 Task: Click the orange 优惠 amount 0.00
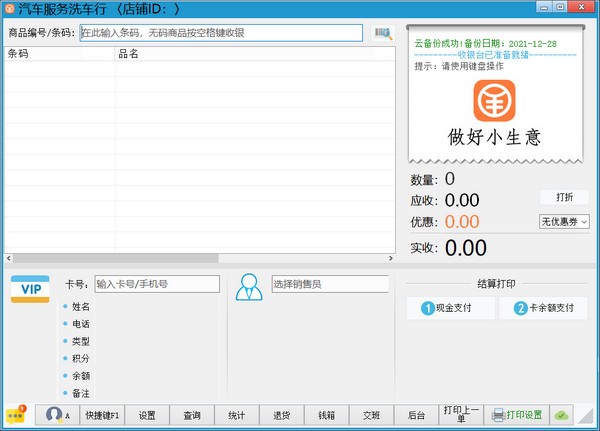tap(462, 222)
